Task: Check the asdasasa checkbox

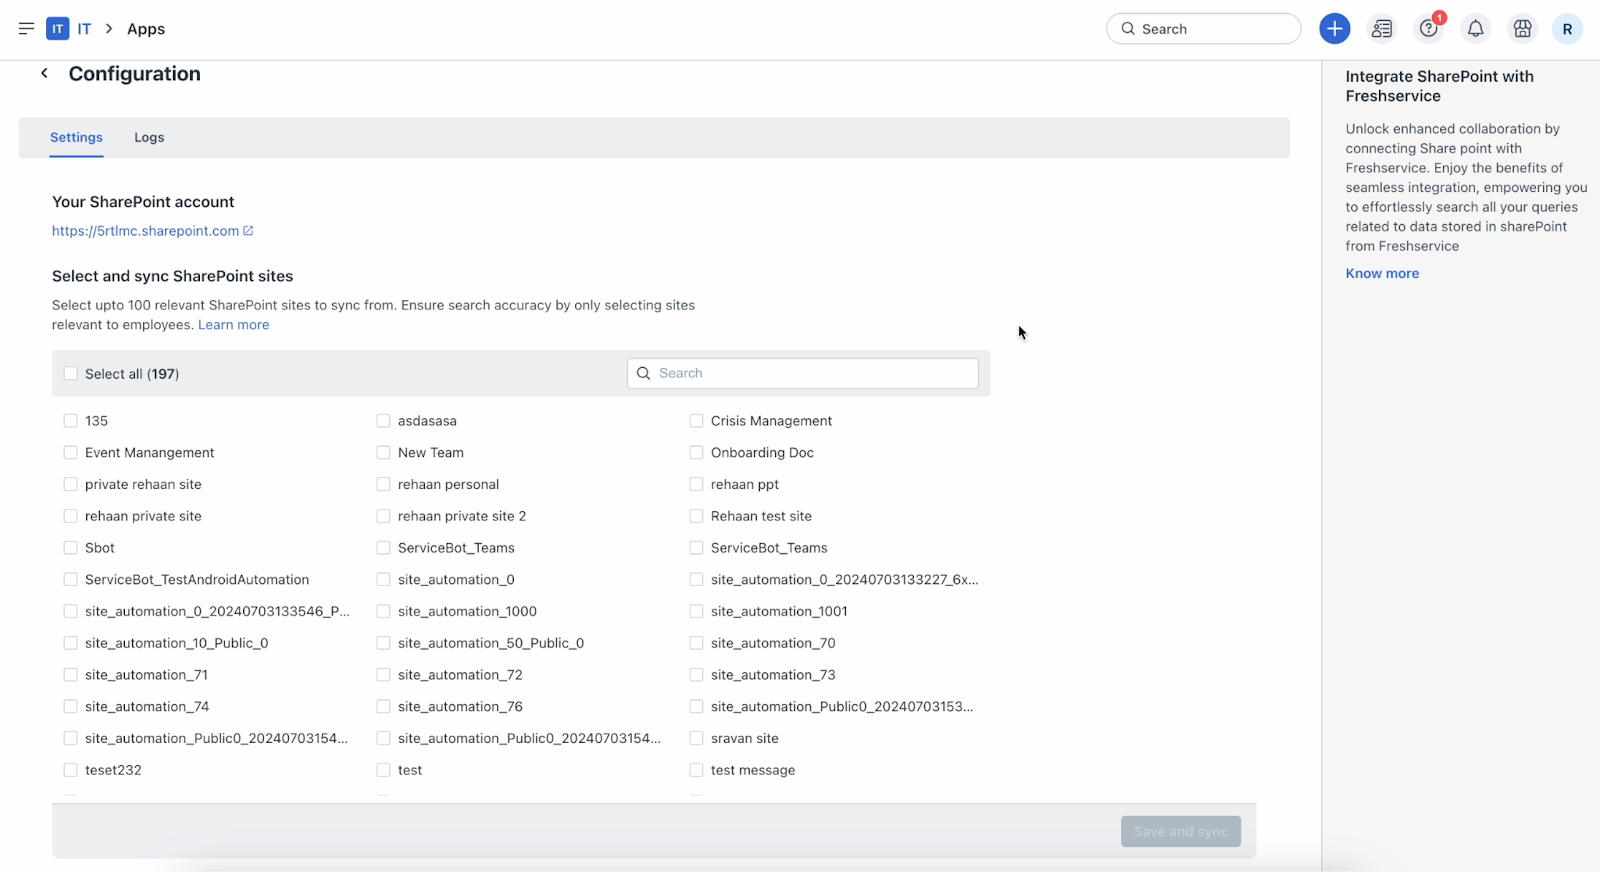Action: click(x=383, y=421)
